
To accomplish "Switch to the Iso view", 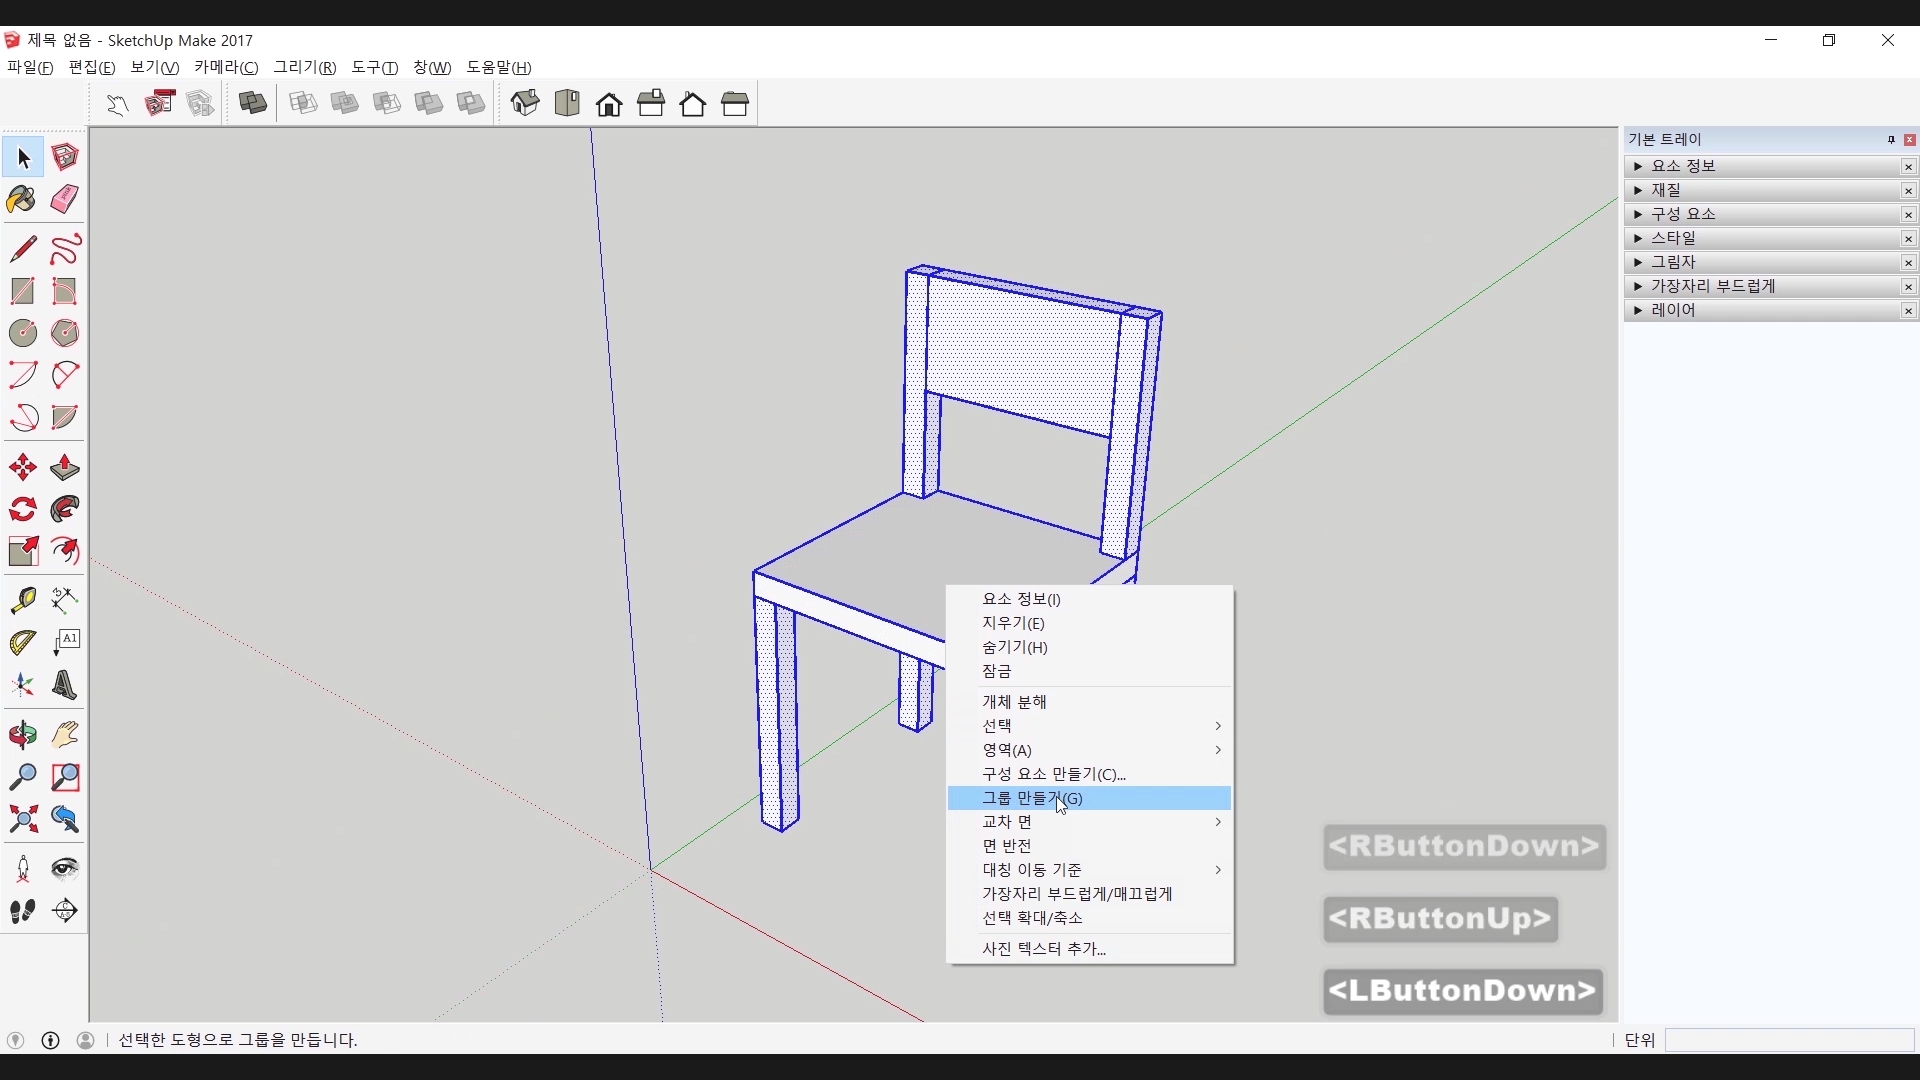I will 525,103.
